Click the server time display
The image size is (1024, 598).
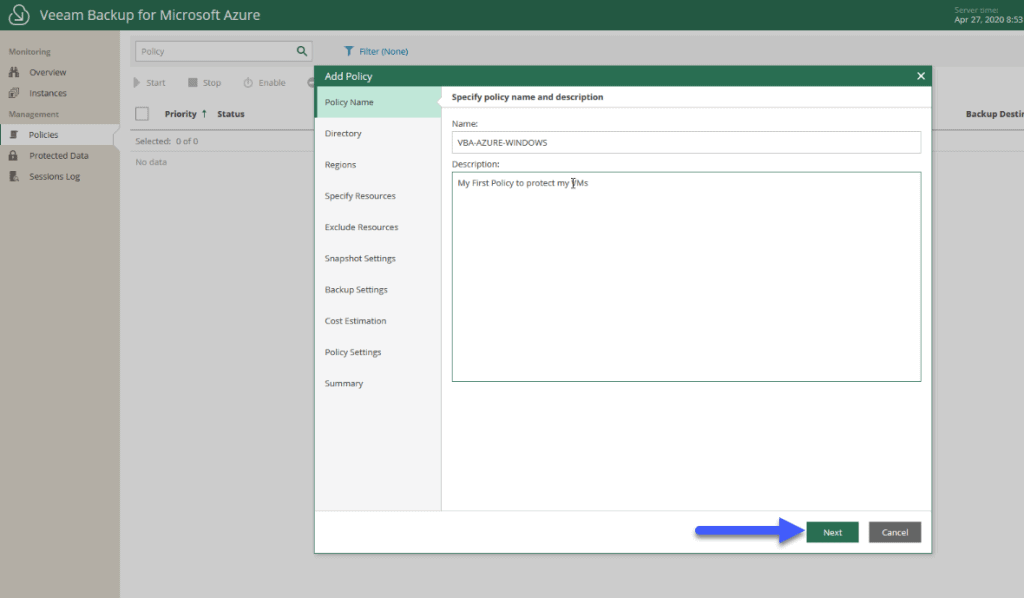click(x=989, y=15)
